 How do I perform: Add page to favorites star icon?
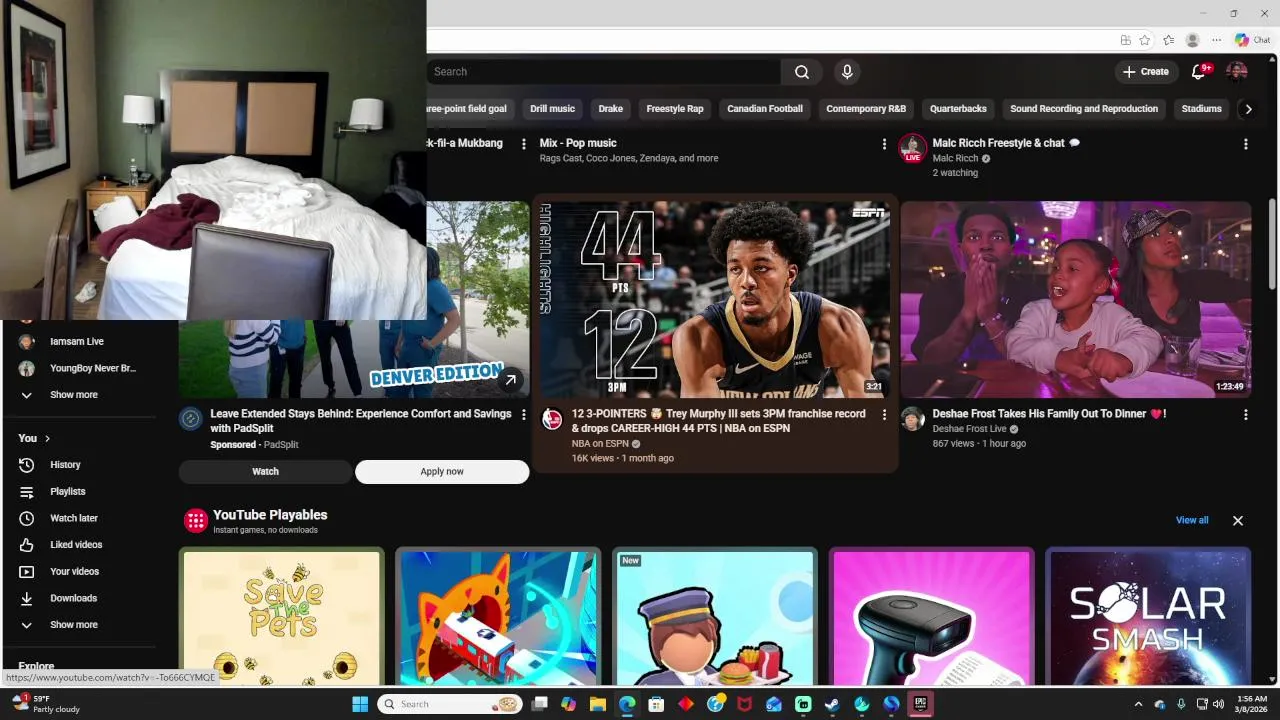[1145, 40]
